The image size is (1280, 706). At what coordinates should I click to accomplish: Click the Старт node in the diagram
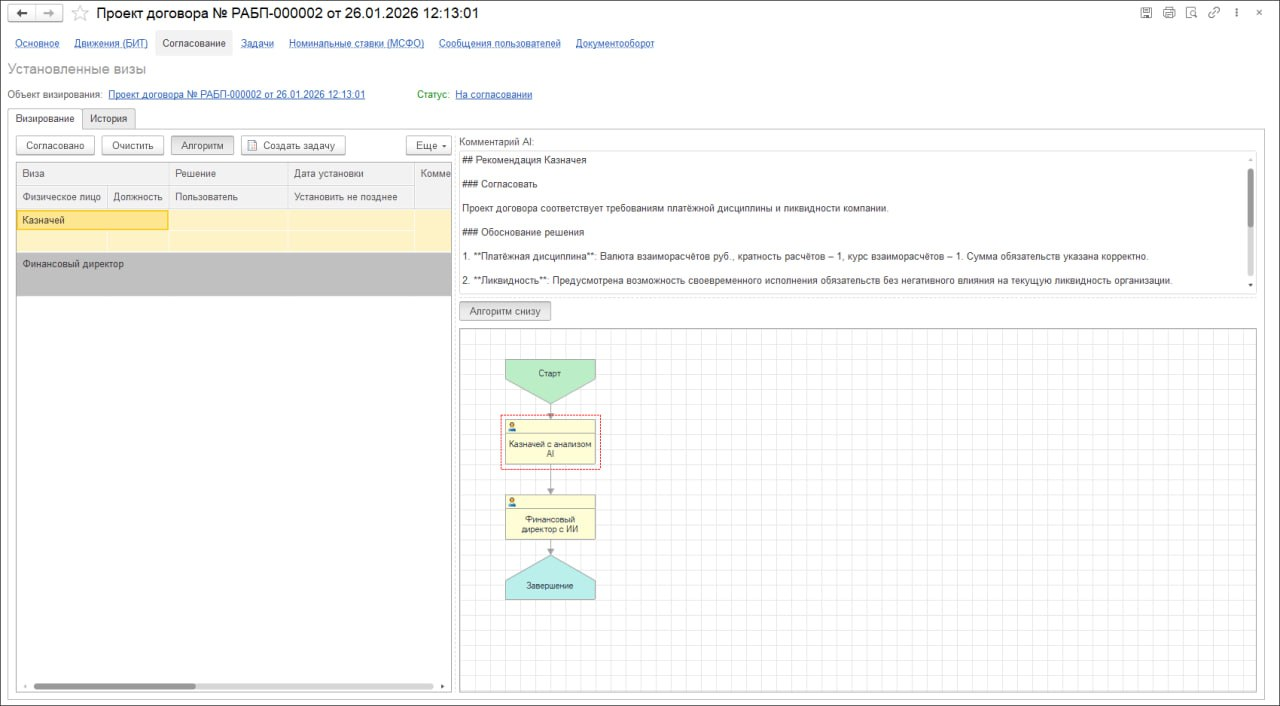(550, 382)
